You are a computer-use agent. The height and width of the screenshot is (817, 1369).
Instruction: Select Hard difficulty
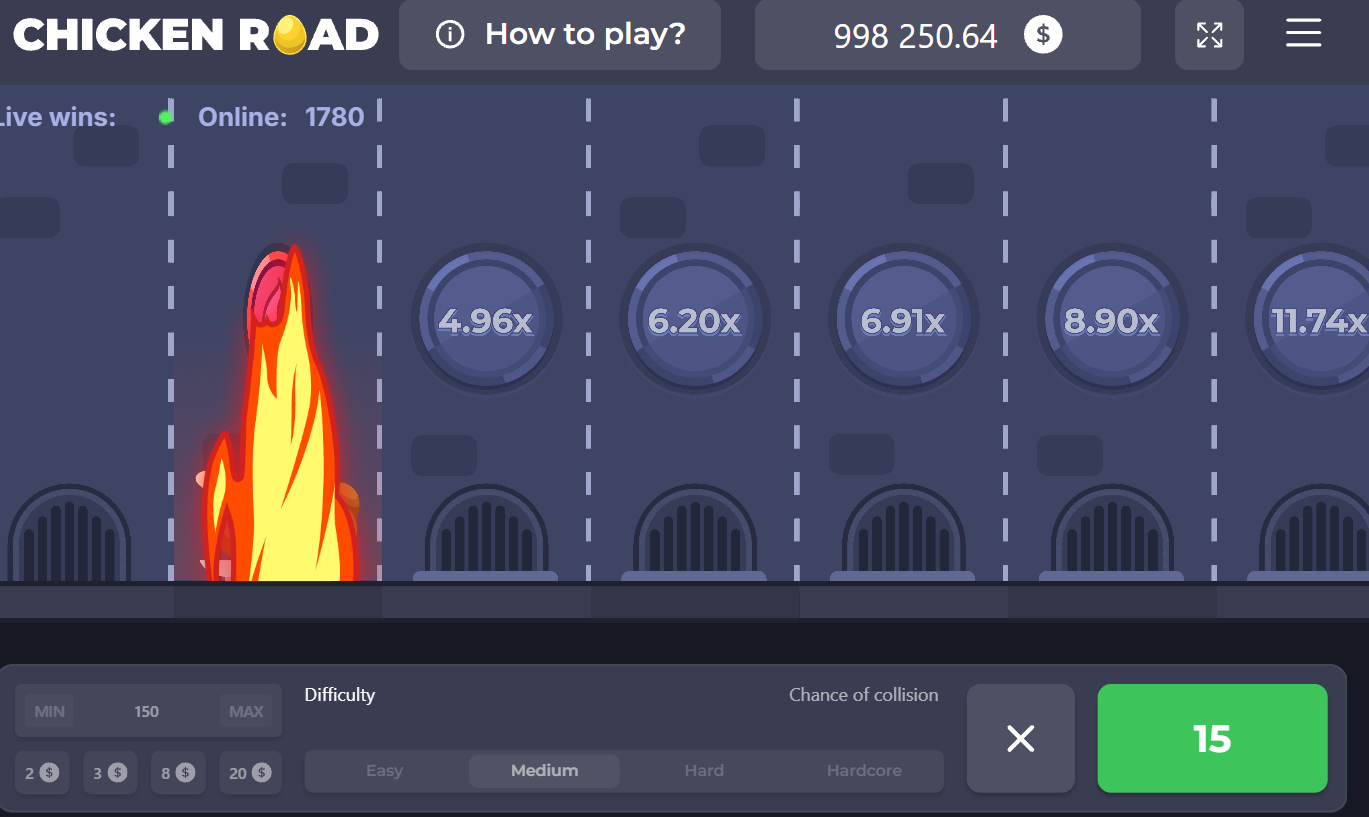coord(704,771)
